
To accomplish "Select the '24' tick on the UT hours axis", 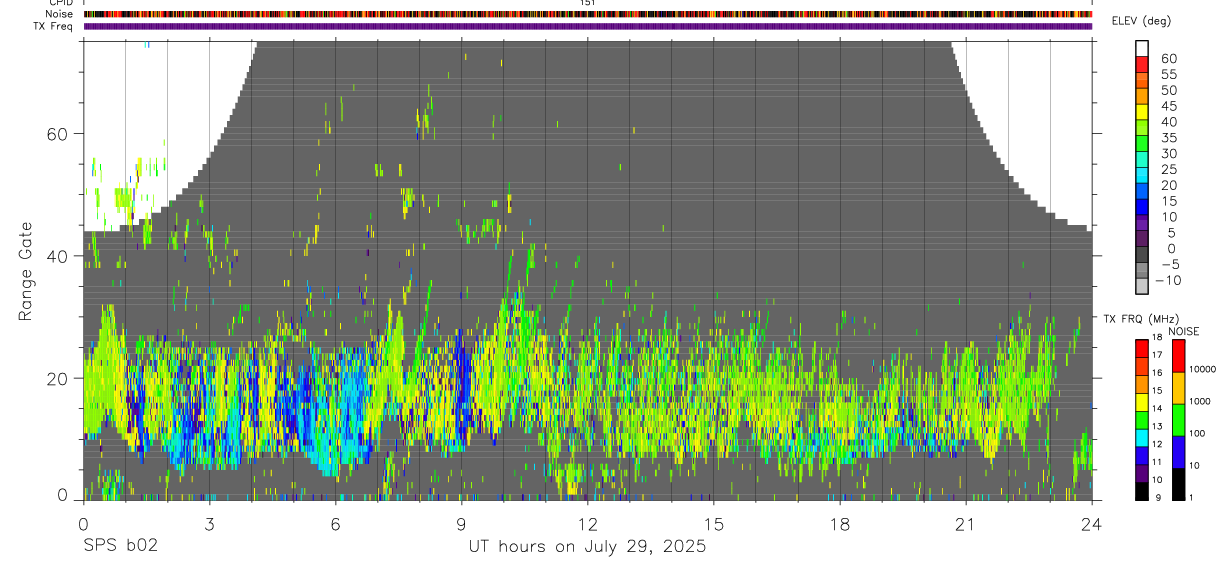I will [1092, 523].
